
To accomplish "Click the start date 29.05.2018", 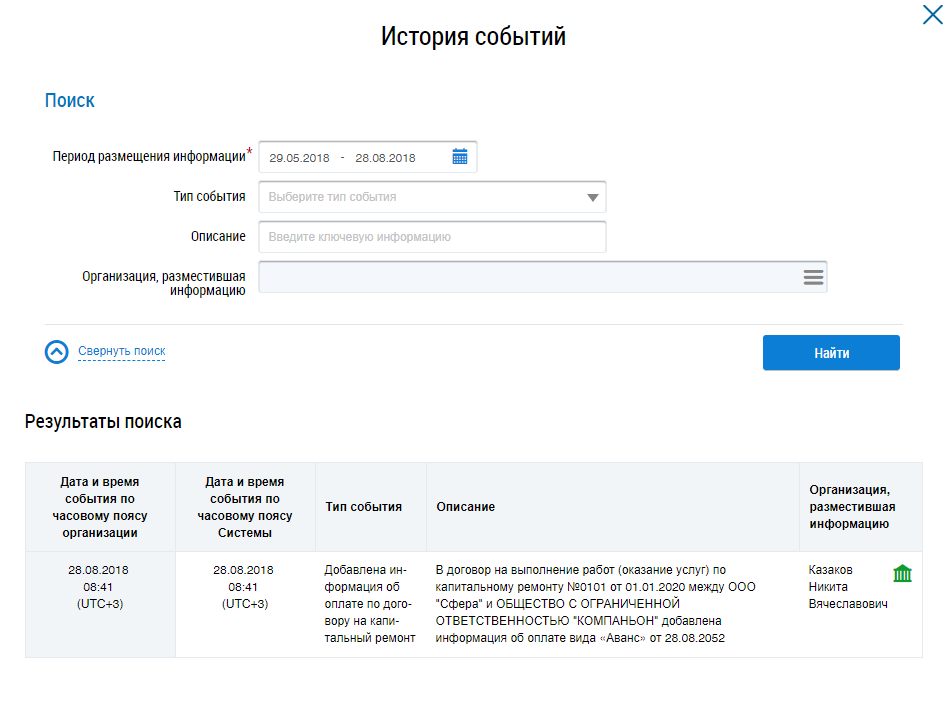I will (x=299, y=158).
